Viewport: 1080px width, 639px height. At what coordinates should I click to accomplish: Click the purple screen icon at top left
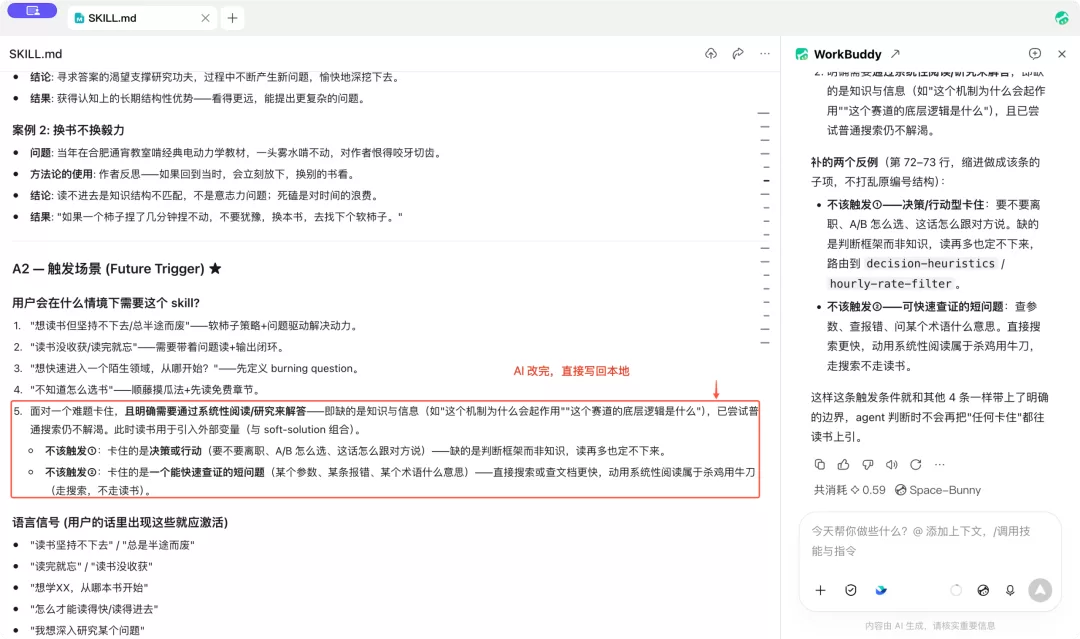click(x=32, y=10)
